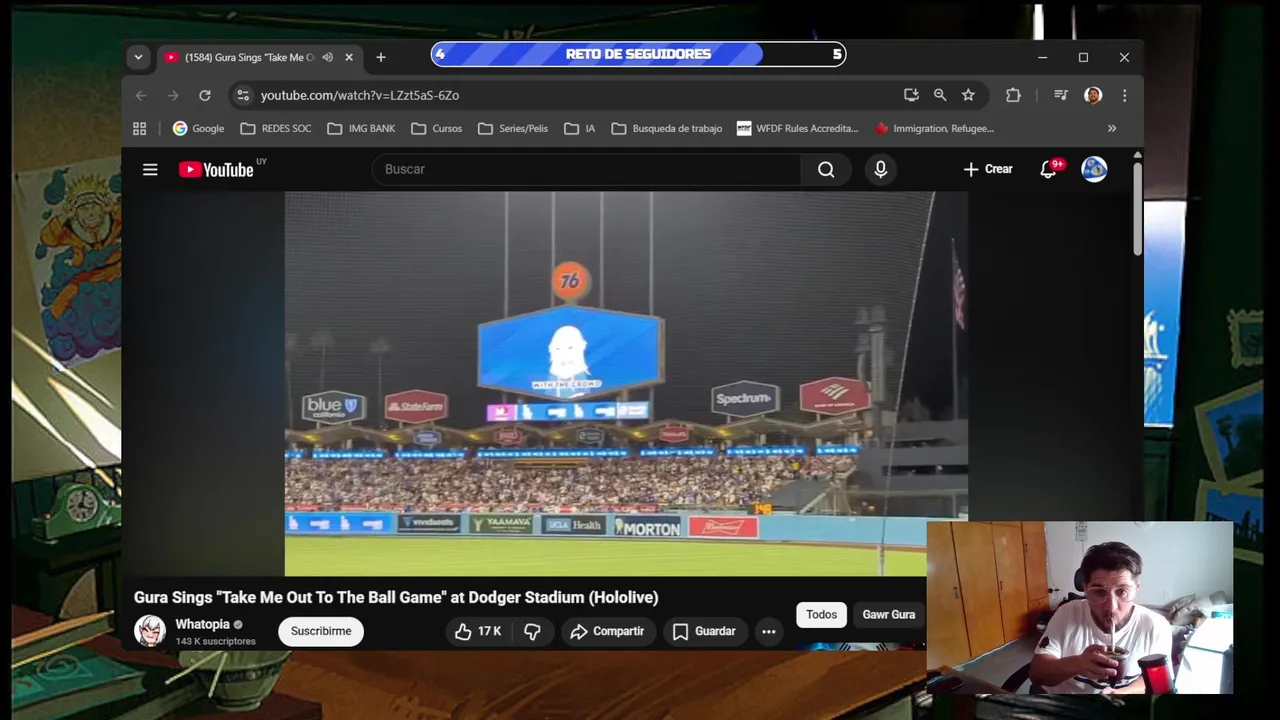This screenshot has height=720, width=1280.
Task: Dislike the video
Action: click(533, 631)
